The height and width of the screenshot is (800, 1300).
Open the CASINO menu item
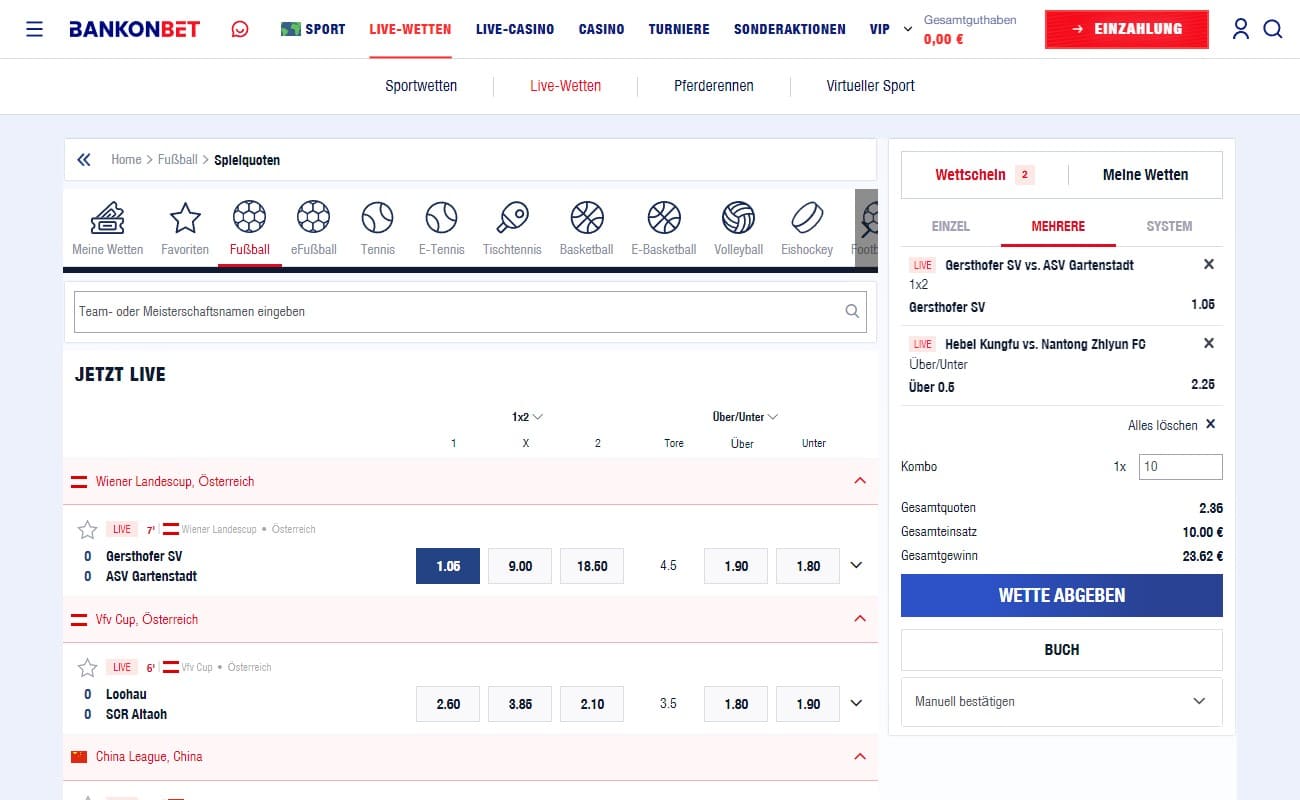click(601, 29)
